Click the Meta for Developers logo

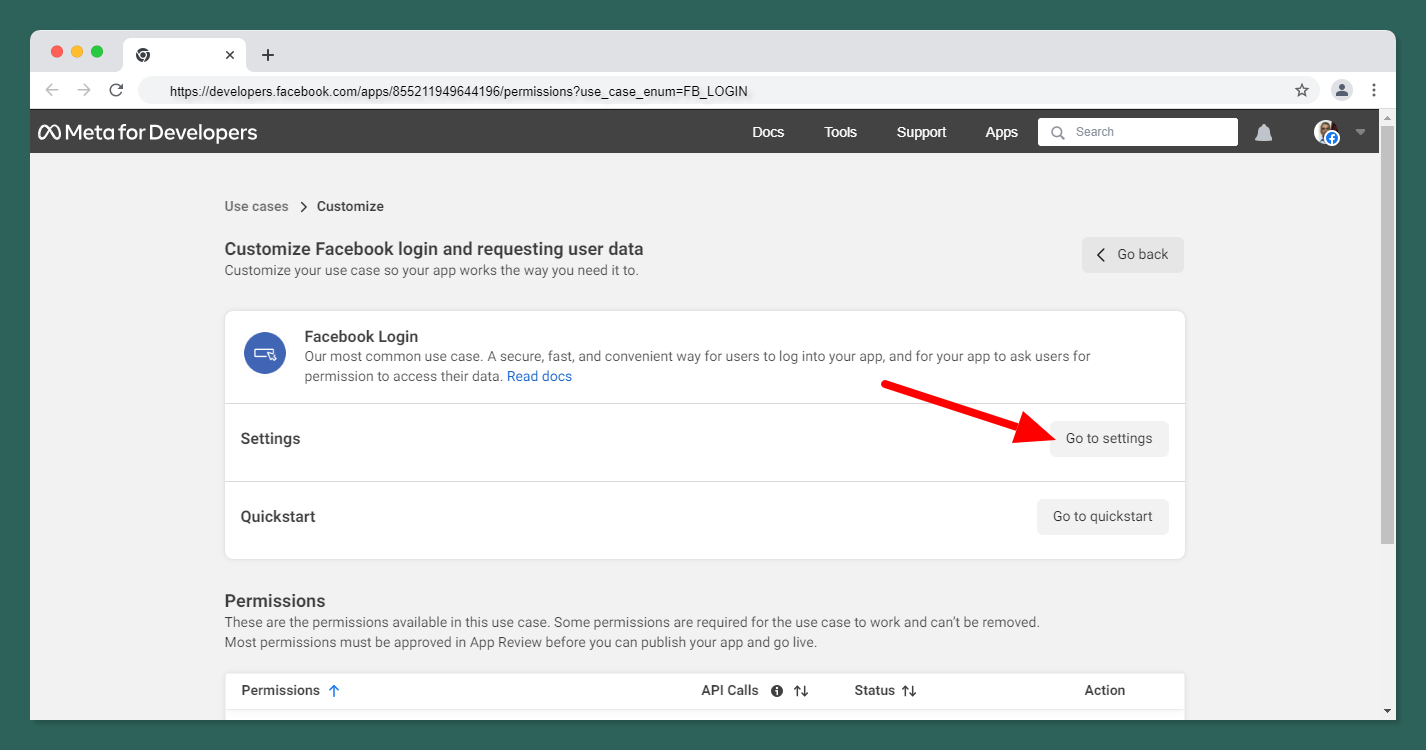pyautogui.click(x=148, y=132)
